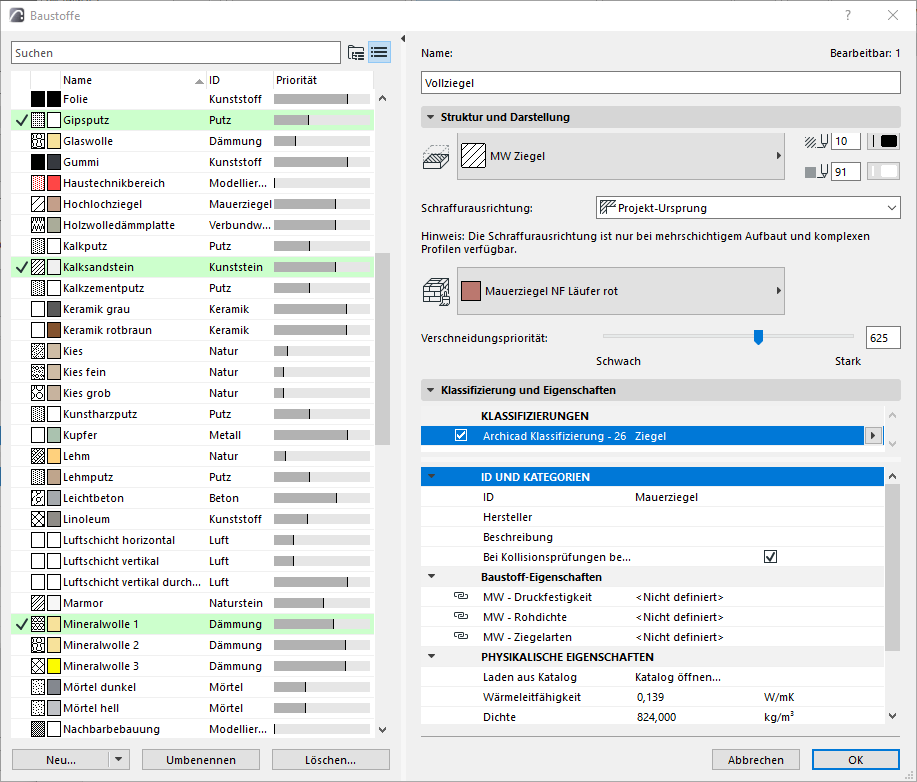Open Mauerziegel NF Läufer rot surface selector
Image resolution: width=917 pixels, height=782 pixels.
pyautogui.click(x=620, y=291)
